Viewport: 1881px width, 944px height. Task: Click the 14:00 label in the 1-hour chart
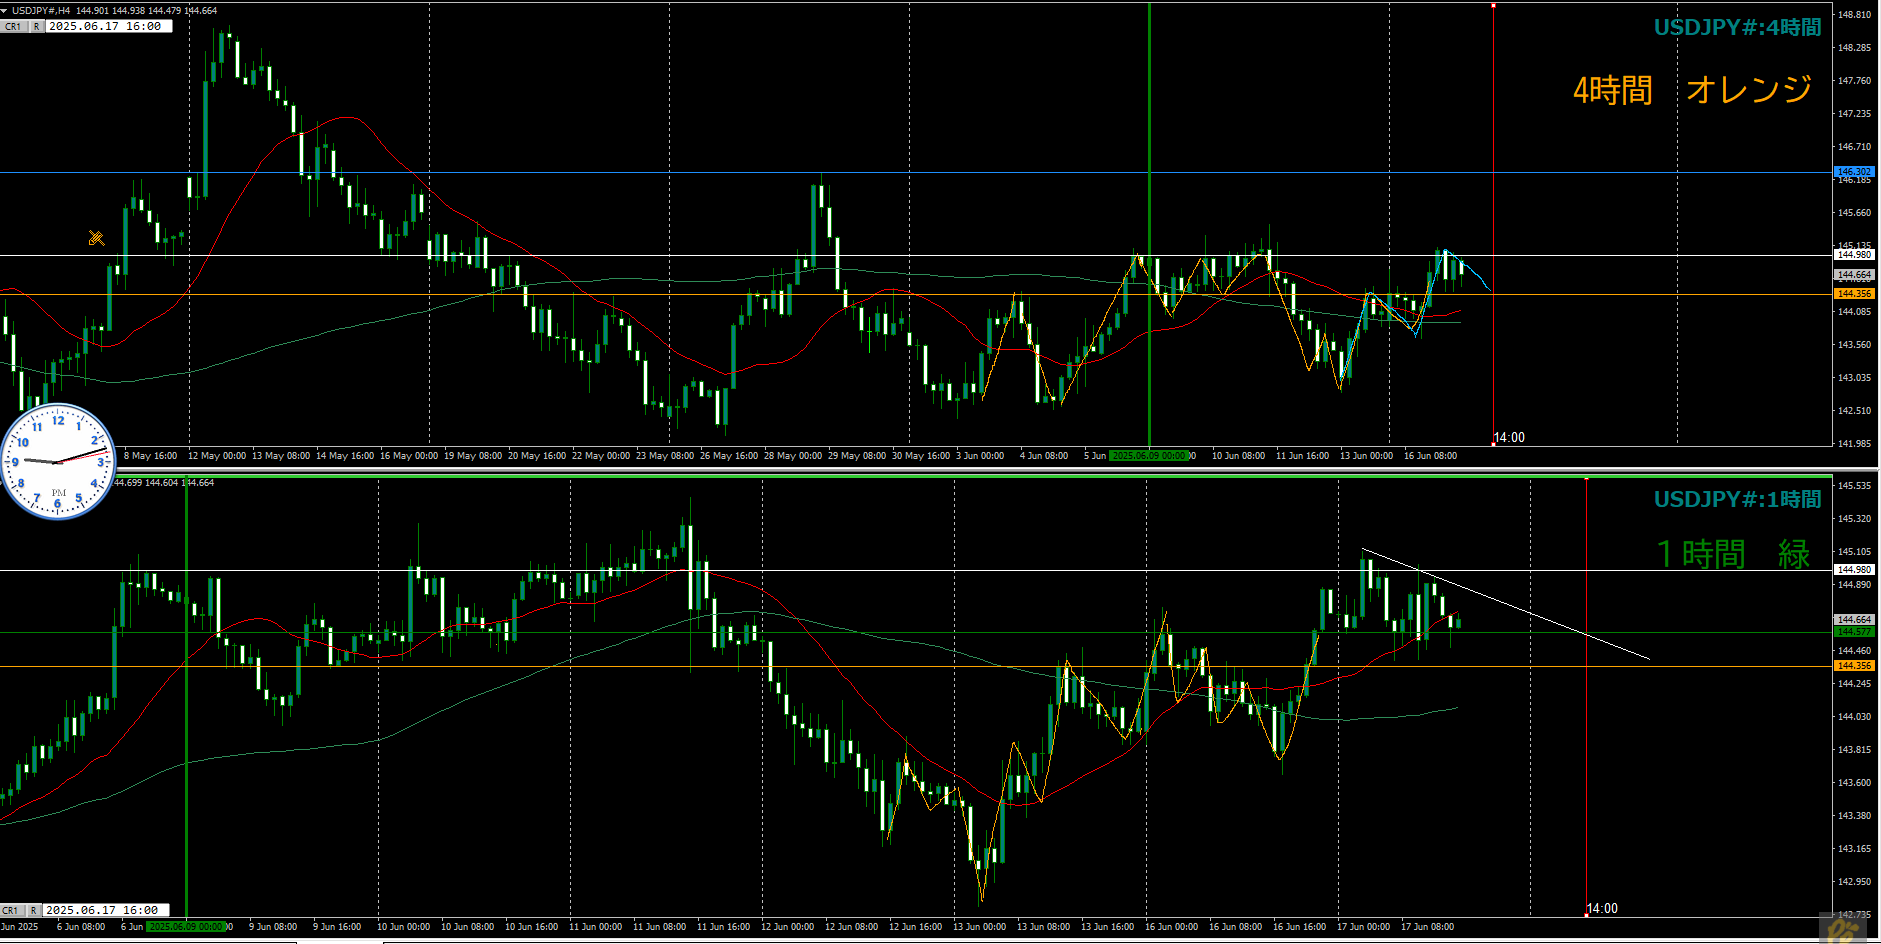click(1602, 909)
